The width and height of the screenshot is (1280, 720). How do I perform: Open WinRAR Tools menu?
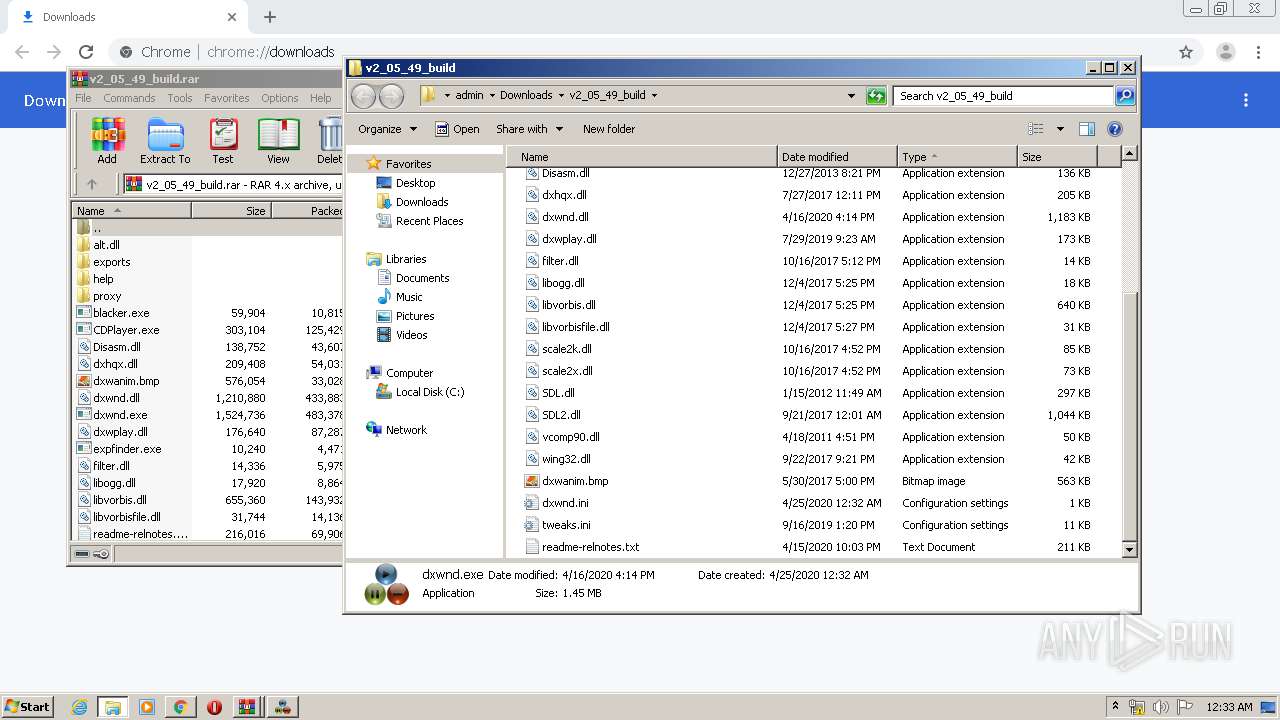coord(180,98)
